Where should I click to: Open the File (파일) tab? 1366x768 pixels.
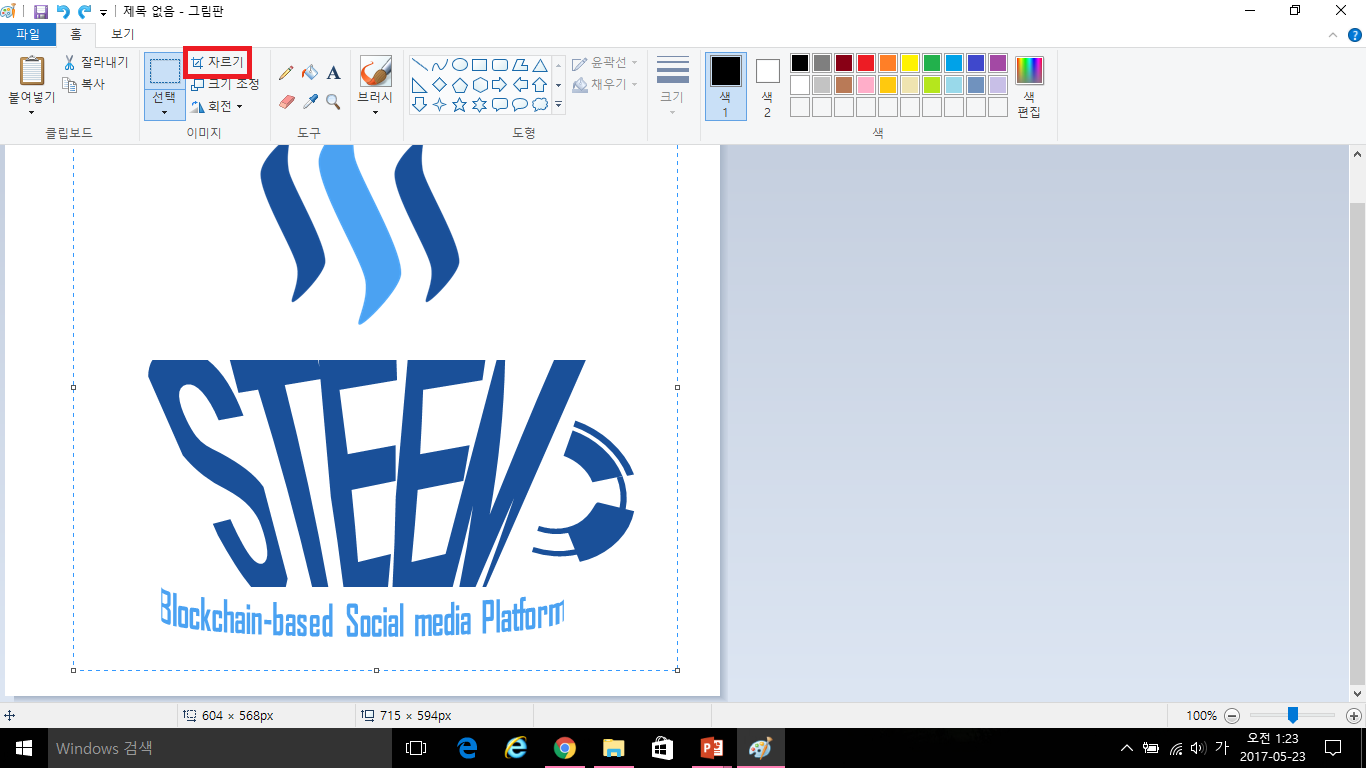[28, 34]
